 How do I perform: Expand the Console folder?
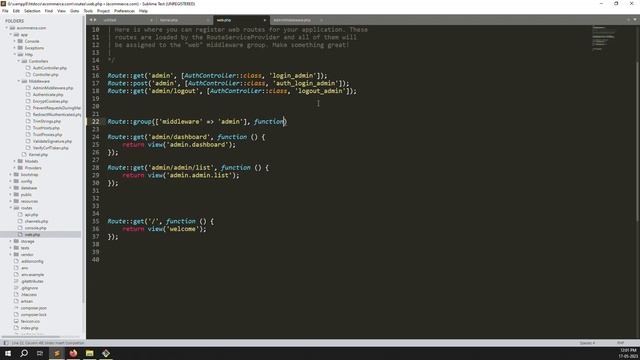pyautogui.click(x=15, y=41)
